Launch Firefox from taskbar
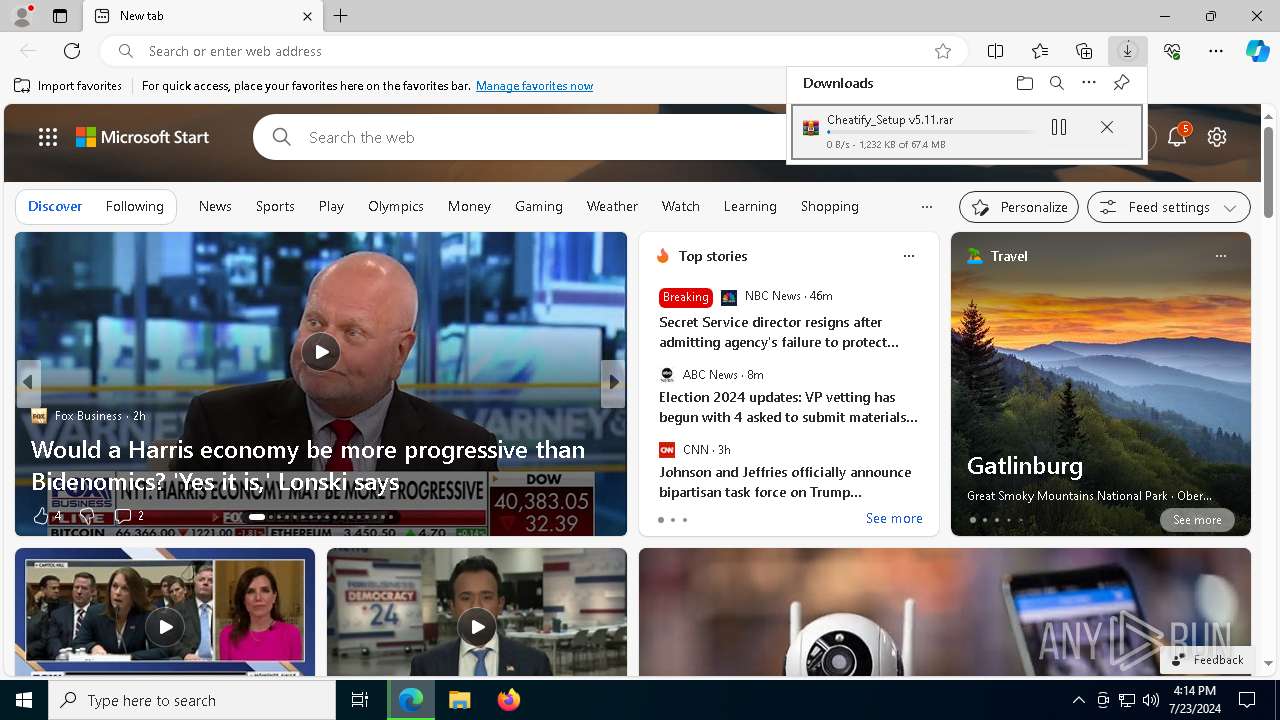The width and height of the screenshot is (1280, 720). (x=509, y=700)
